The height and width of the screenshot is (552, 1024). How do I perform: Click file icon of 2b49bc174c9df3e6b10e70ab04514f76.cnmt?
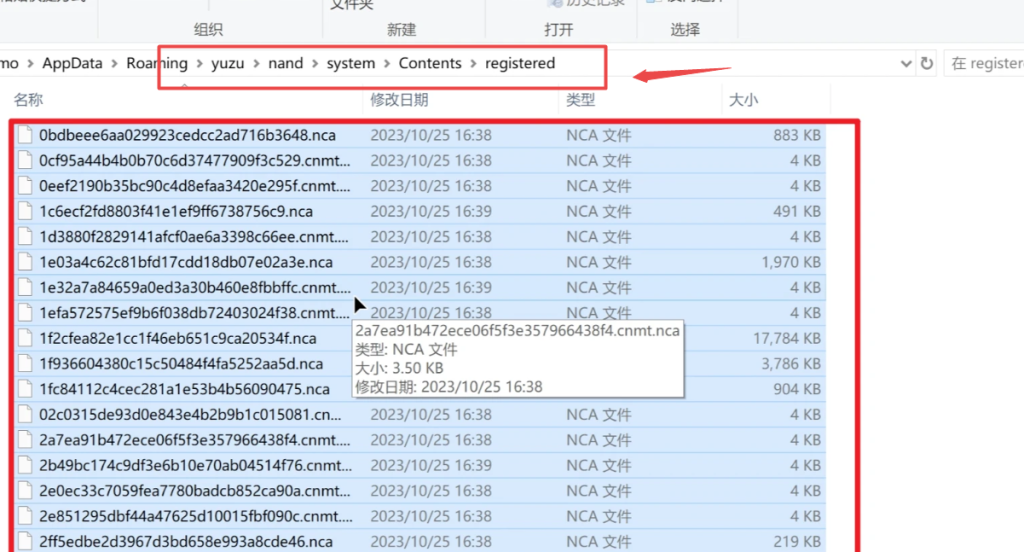(x=25, y=465)
